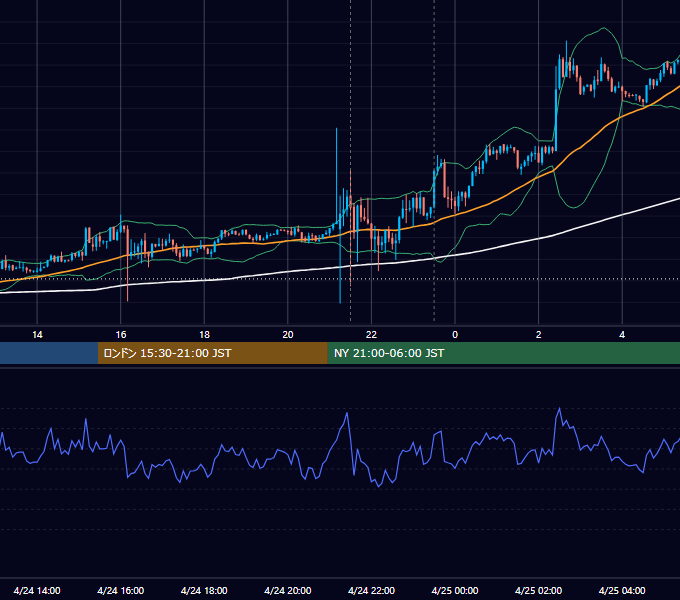Click the London 15:30-21:00 JST session bar
Viewport: 680px width, 600px height.
(212, 353)
